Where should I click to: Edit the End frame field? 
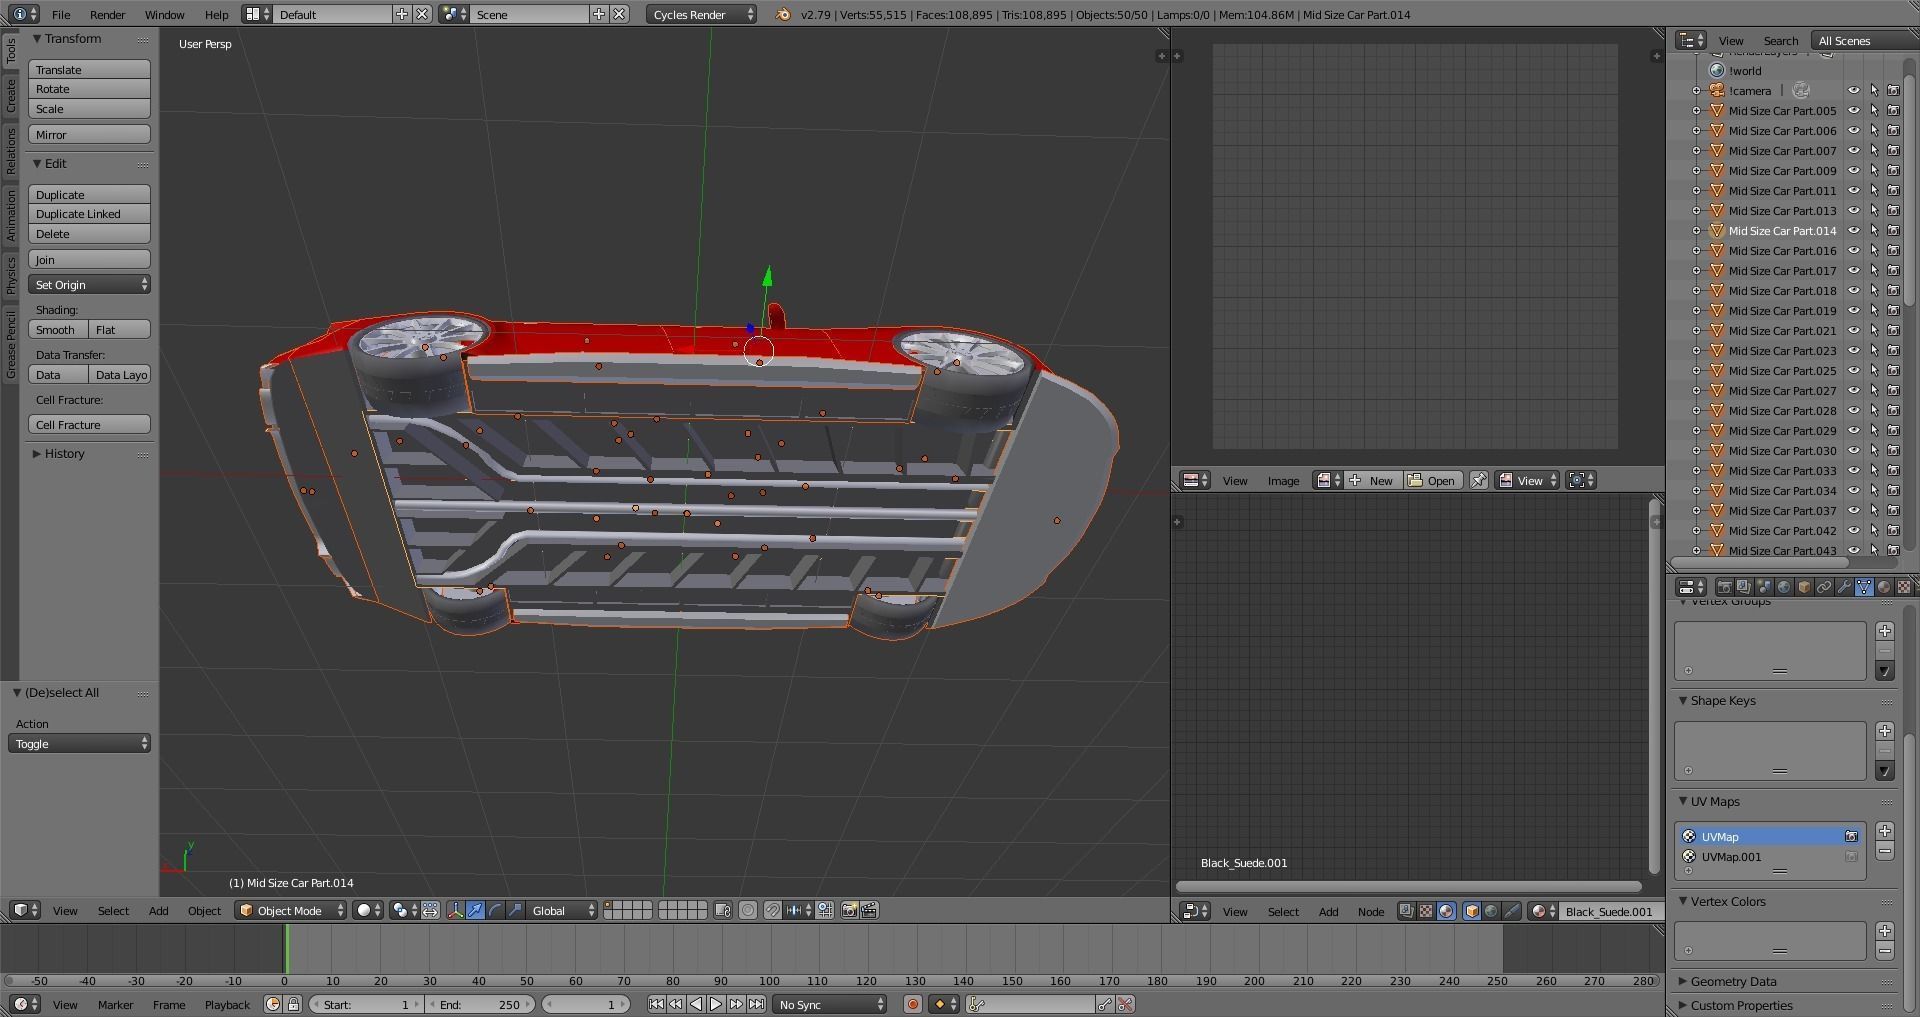[x=480, y=1004]
